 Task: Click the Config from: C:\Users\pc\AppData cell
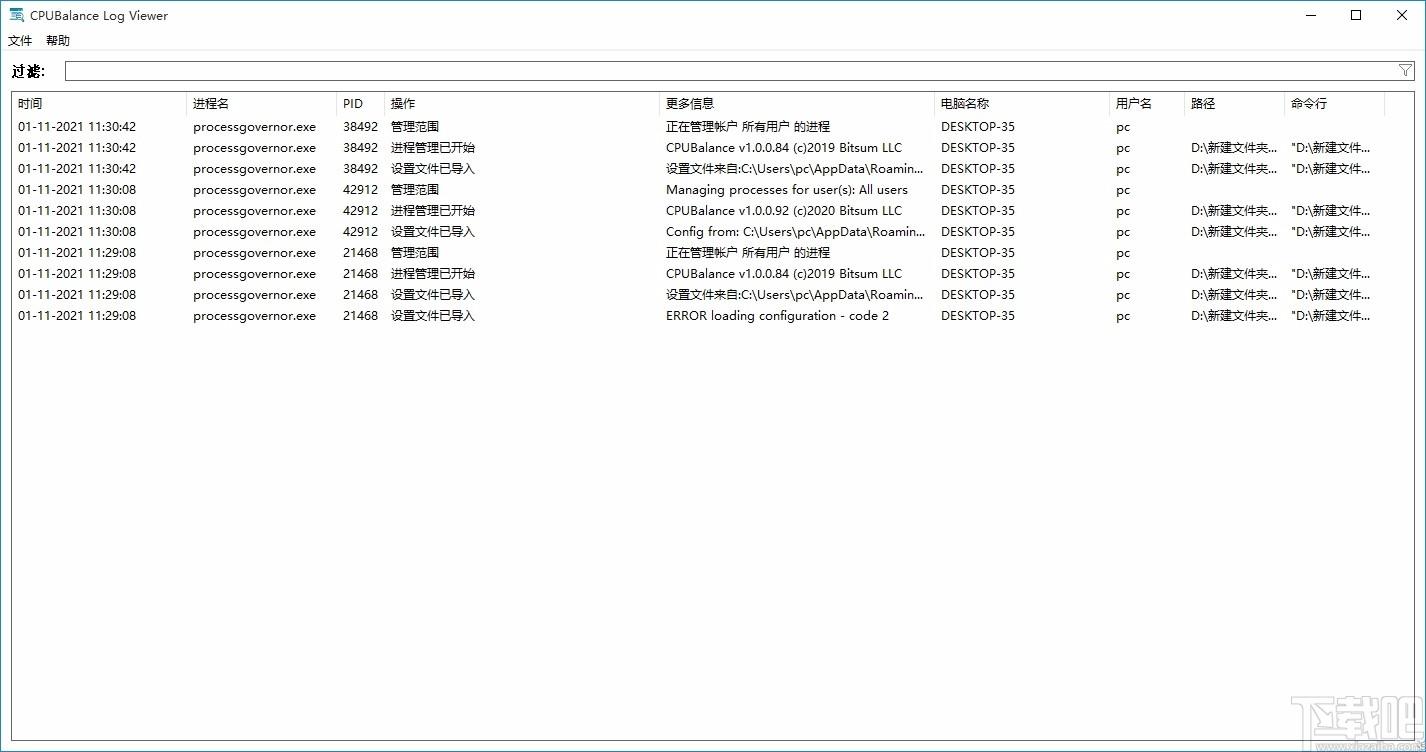tap(795, 232)
